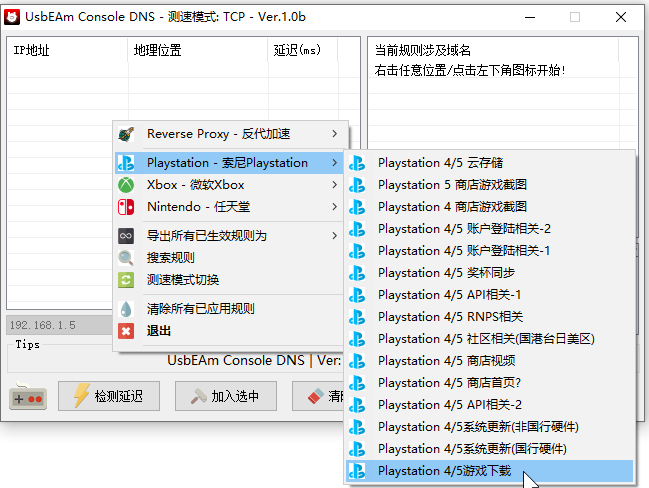The width and height of the screenshot is (649, 488).
Task: Click the PS icon beside 社区相关(国港台日美区)
Action: (x=357, y=339)
